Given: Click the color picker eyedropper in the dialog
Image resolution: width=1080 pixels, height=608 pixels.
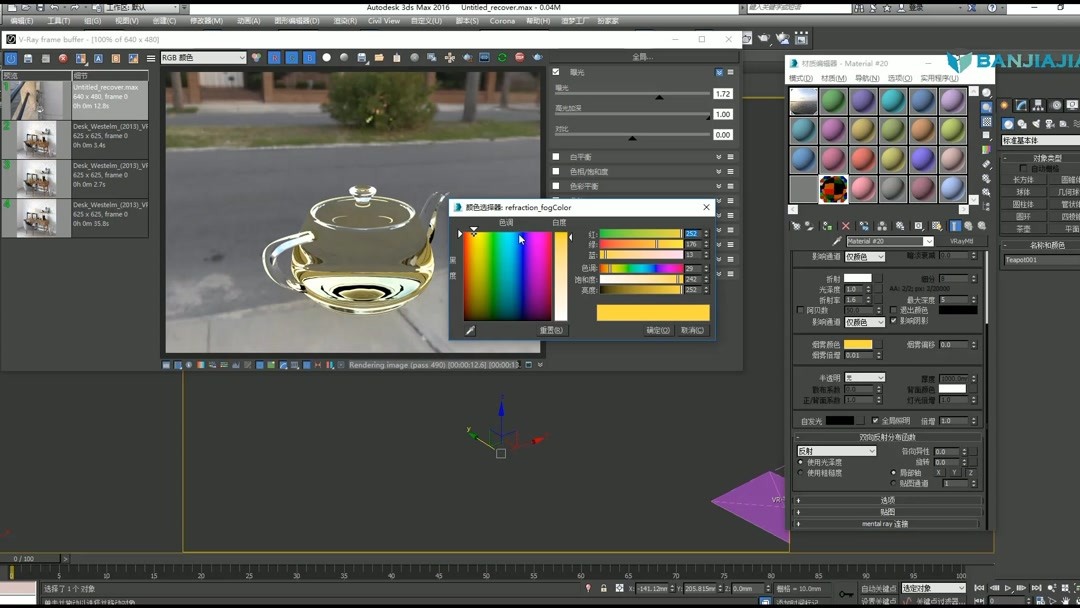Looking at the screenshot, I should (x=470, y=329).
